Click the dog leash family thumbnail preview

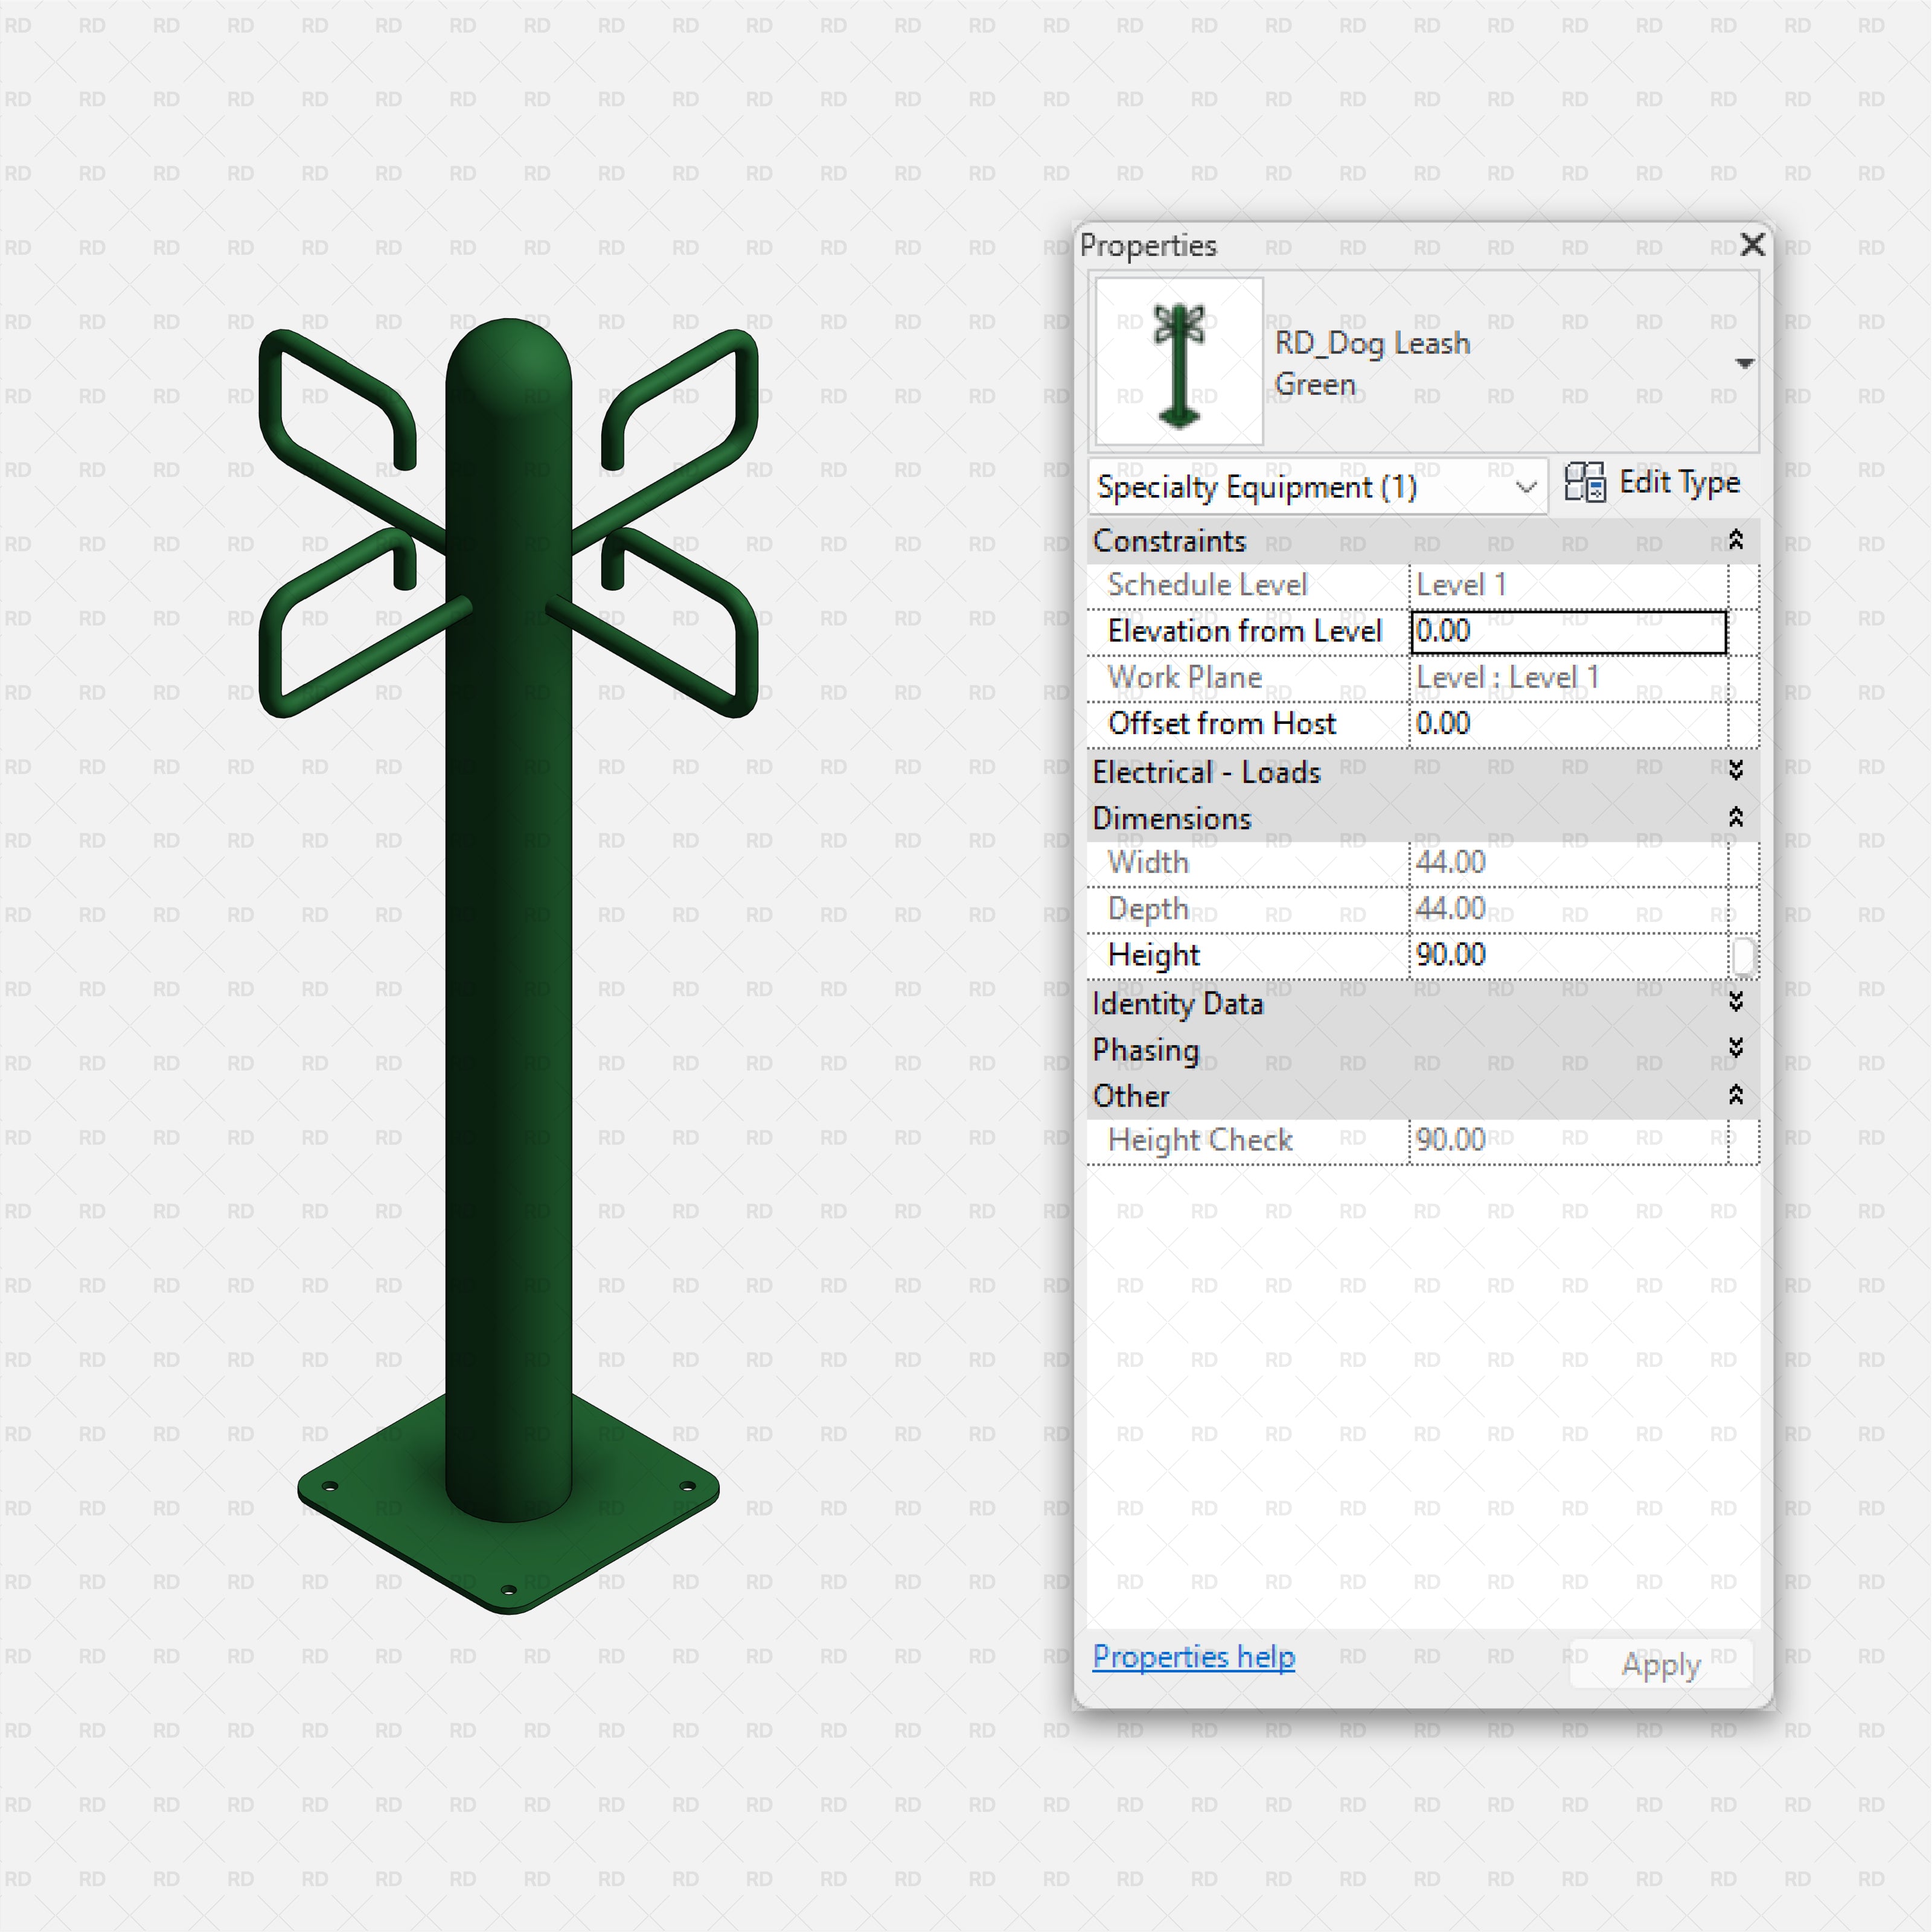(1179, 362)
